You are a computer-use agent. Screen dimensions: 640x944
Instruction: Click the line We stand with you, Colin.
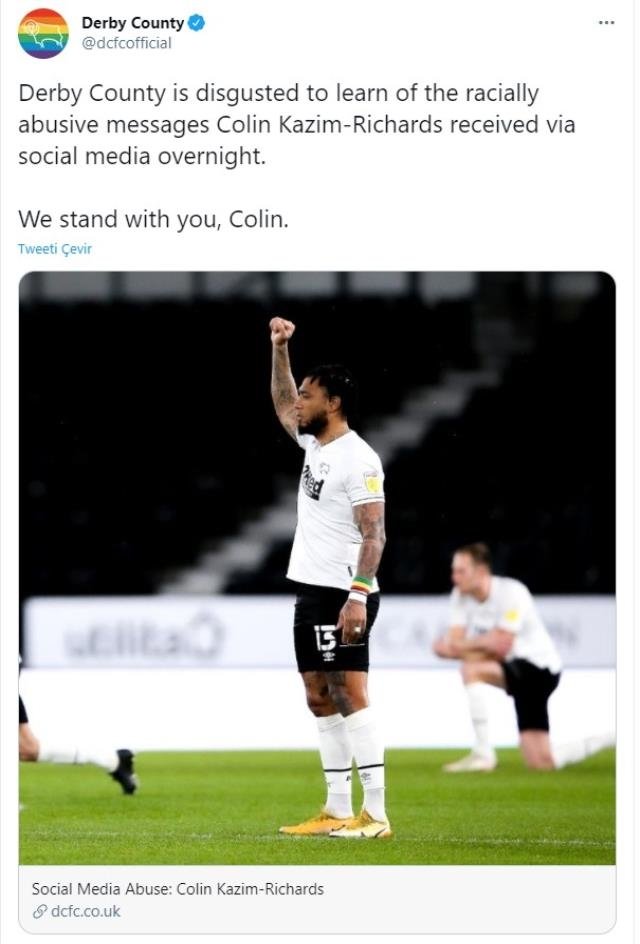click(x=154, y=219)
